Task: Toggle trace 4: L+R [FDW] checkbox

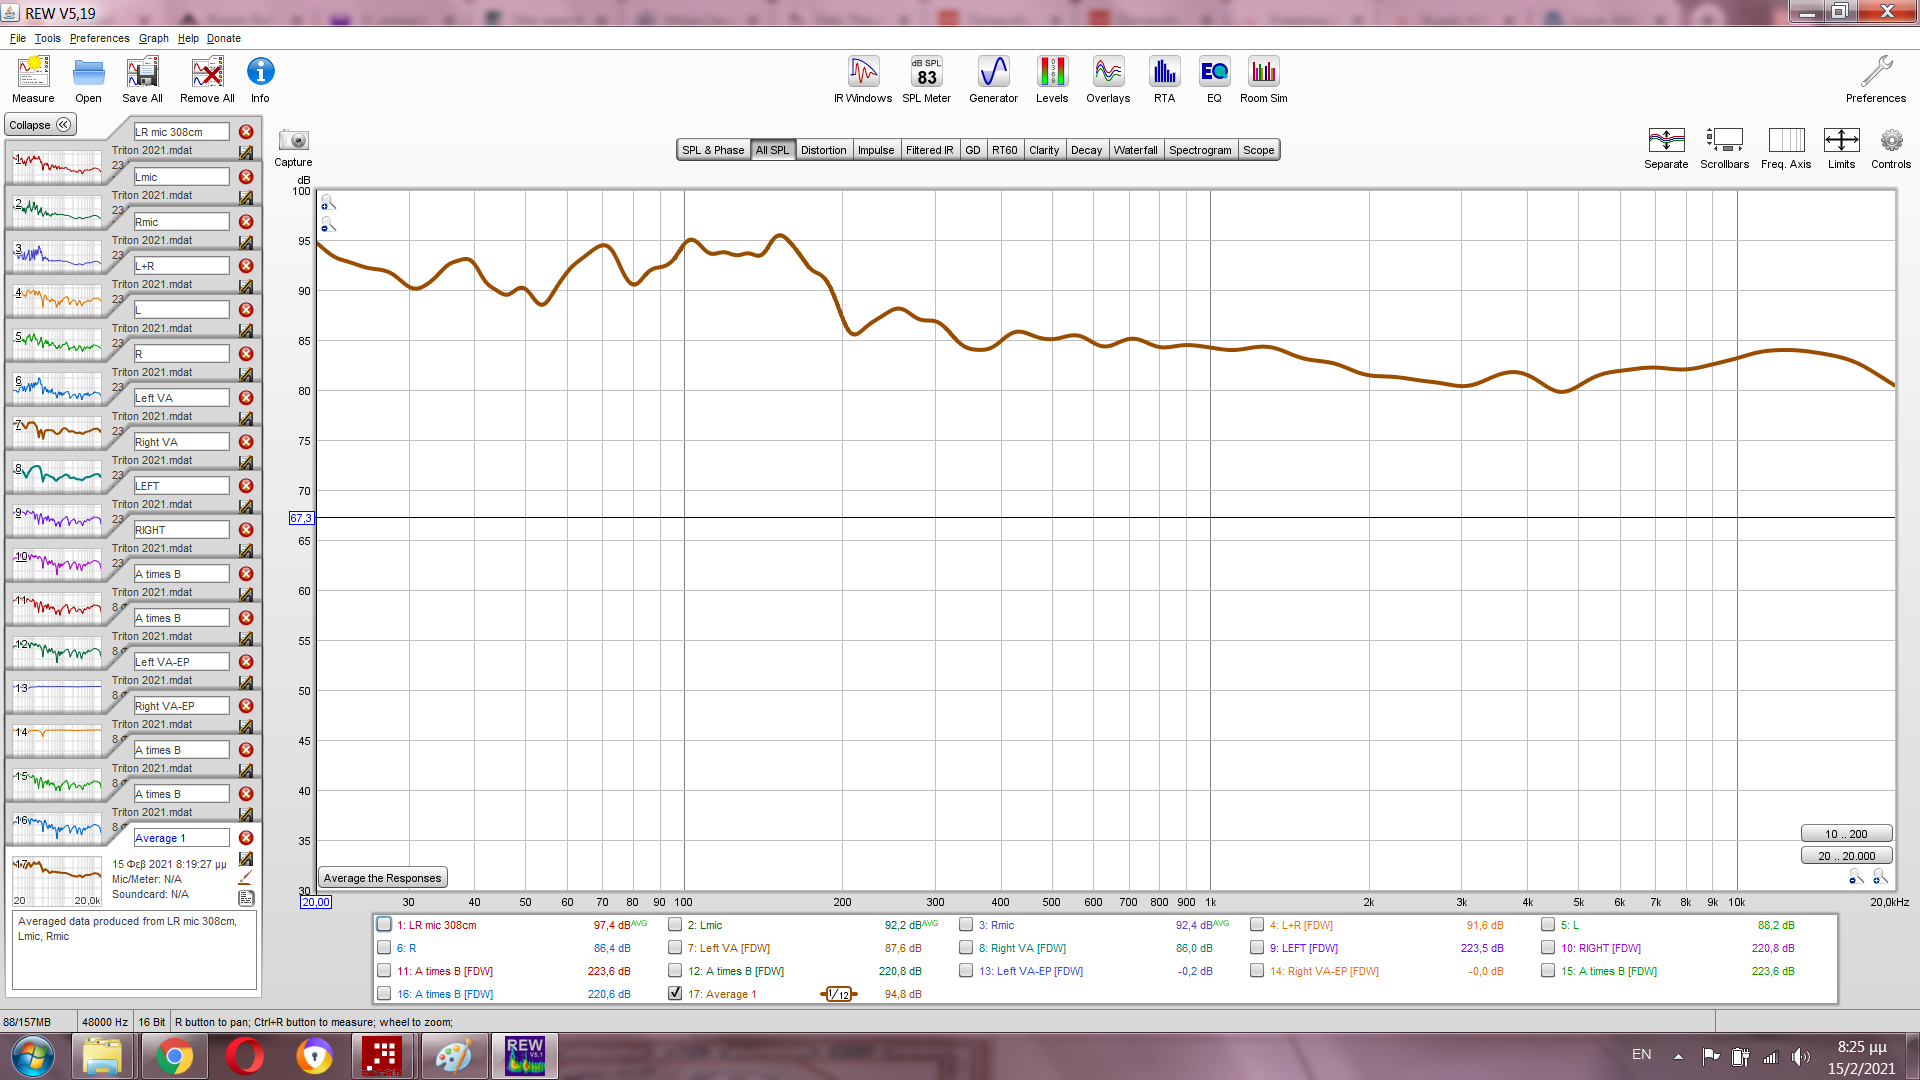Action: click(x=1257, y=925)
